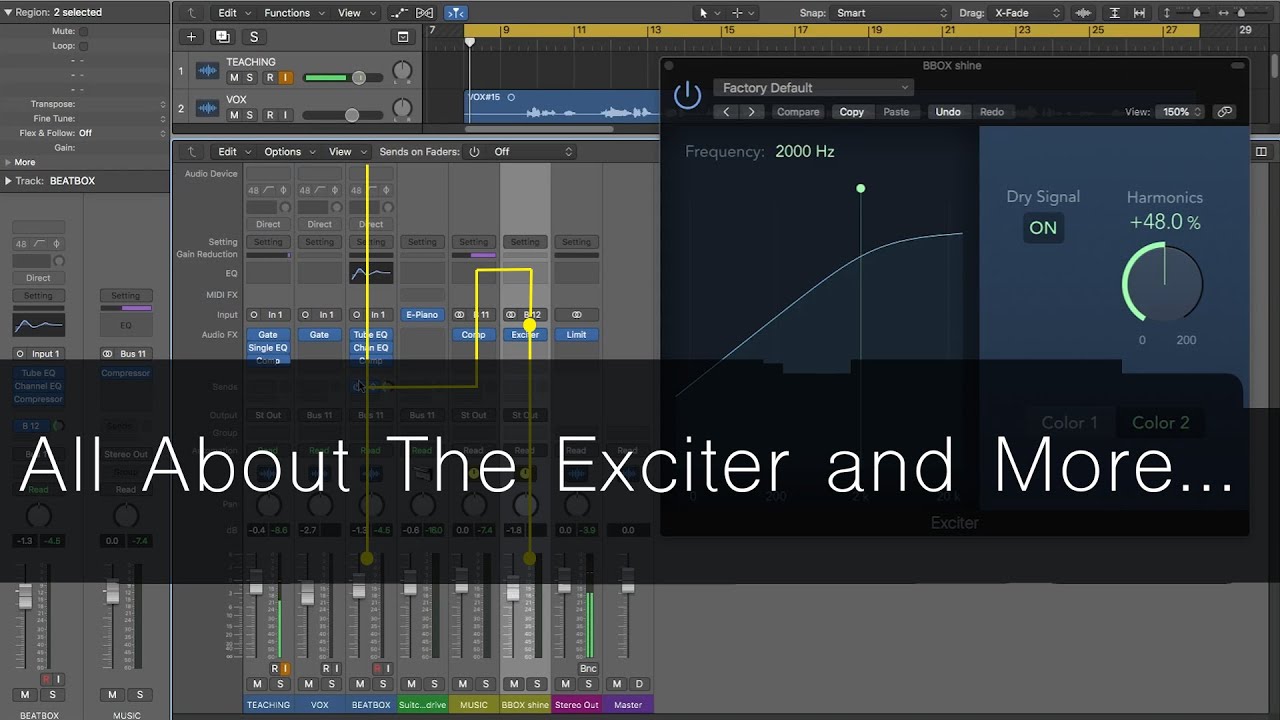
Task: Click the horizontal auto zoom icon
Action: click(1141, 13)
